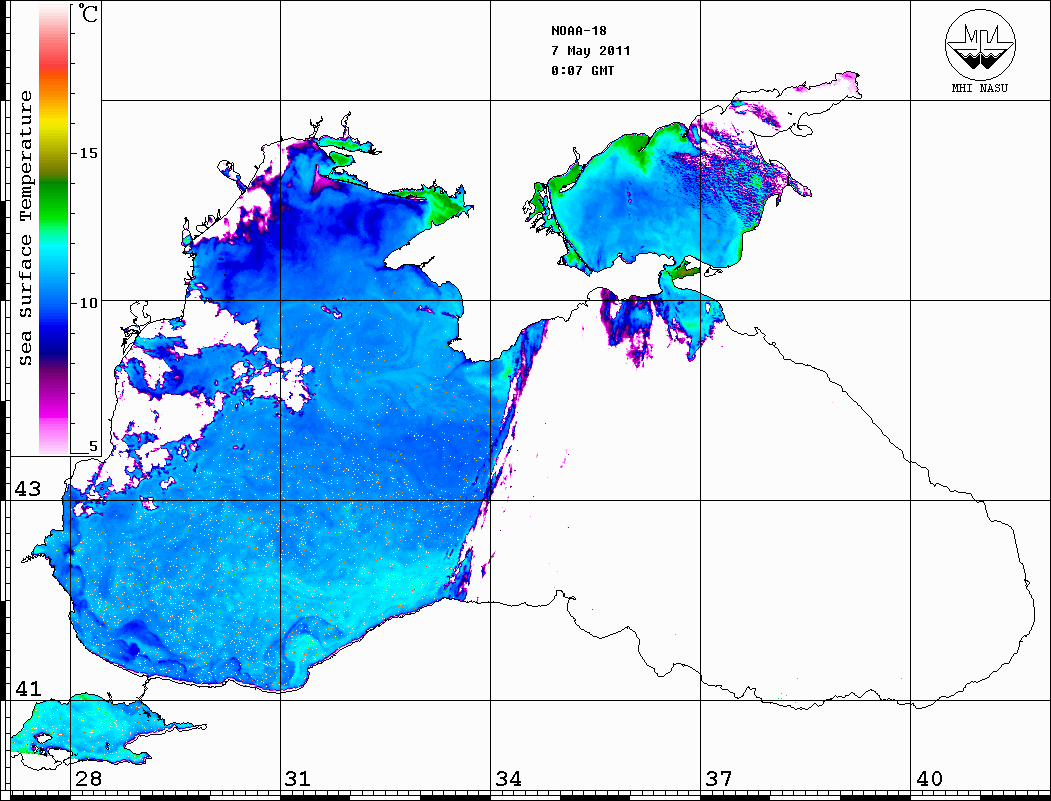The height and width of the screenshot is (801, 1051).
Task: Click latitude label '41'
Action: (27, 689)
